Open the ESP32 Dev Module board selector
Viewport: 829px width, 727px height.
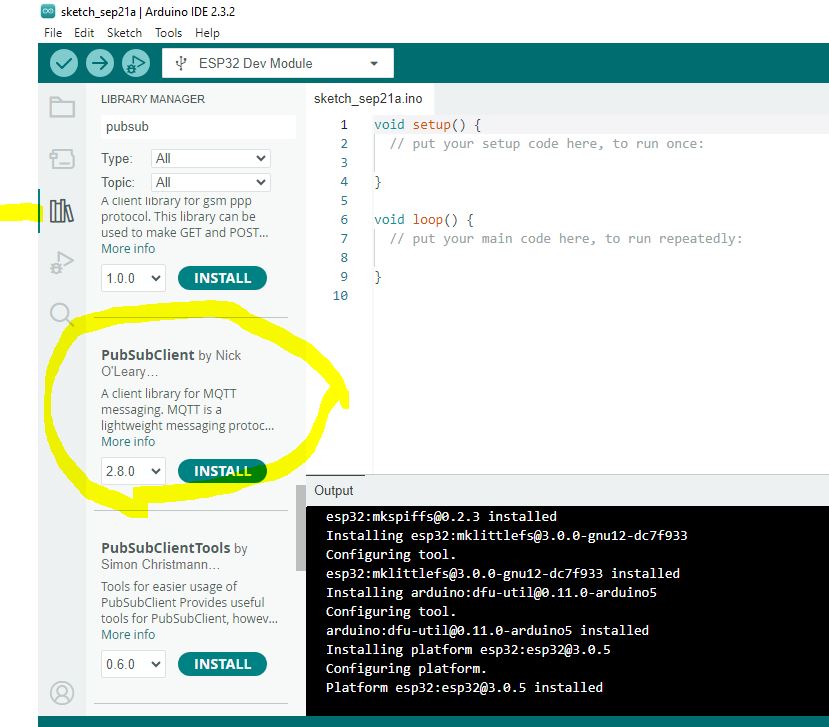[278, 63]
